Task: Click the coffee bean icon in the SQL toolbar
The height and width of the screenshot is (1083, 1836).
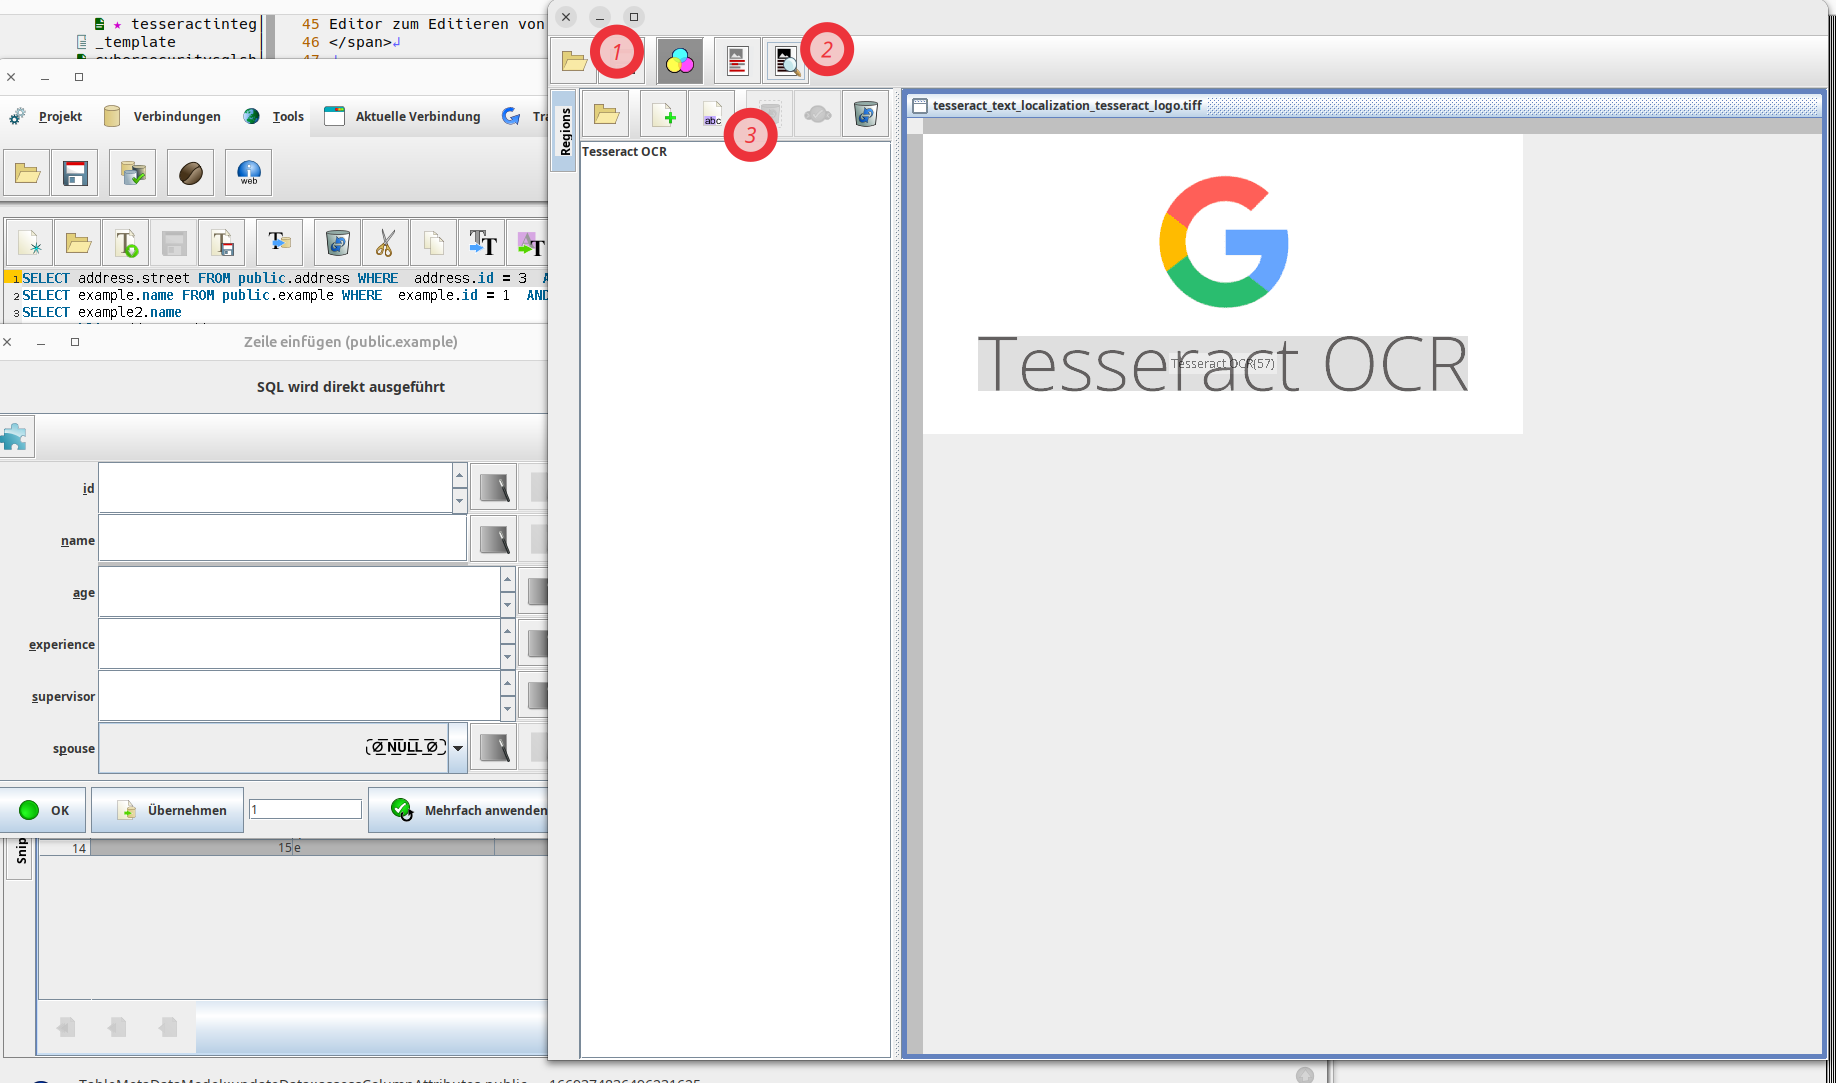Action: (x=189, y=172)
